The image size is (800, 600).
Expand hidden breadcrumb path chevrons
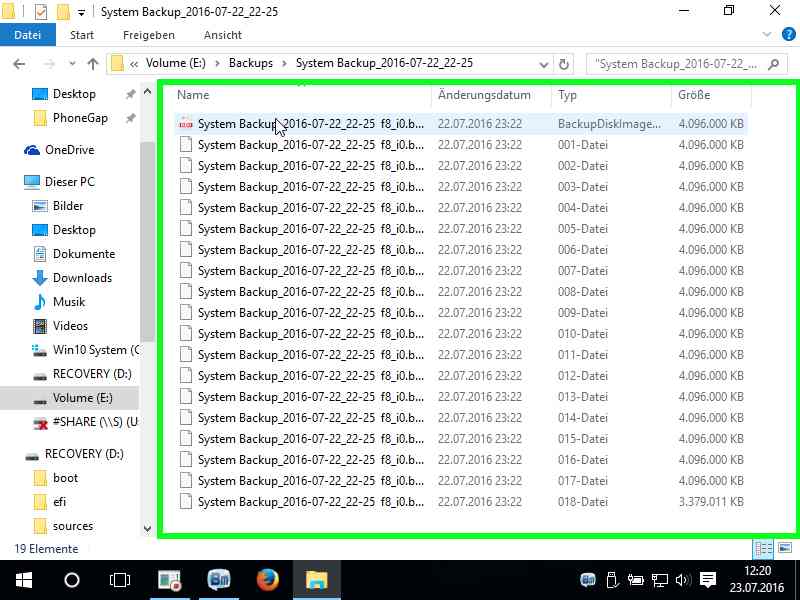tap(134, 64)
